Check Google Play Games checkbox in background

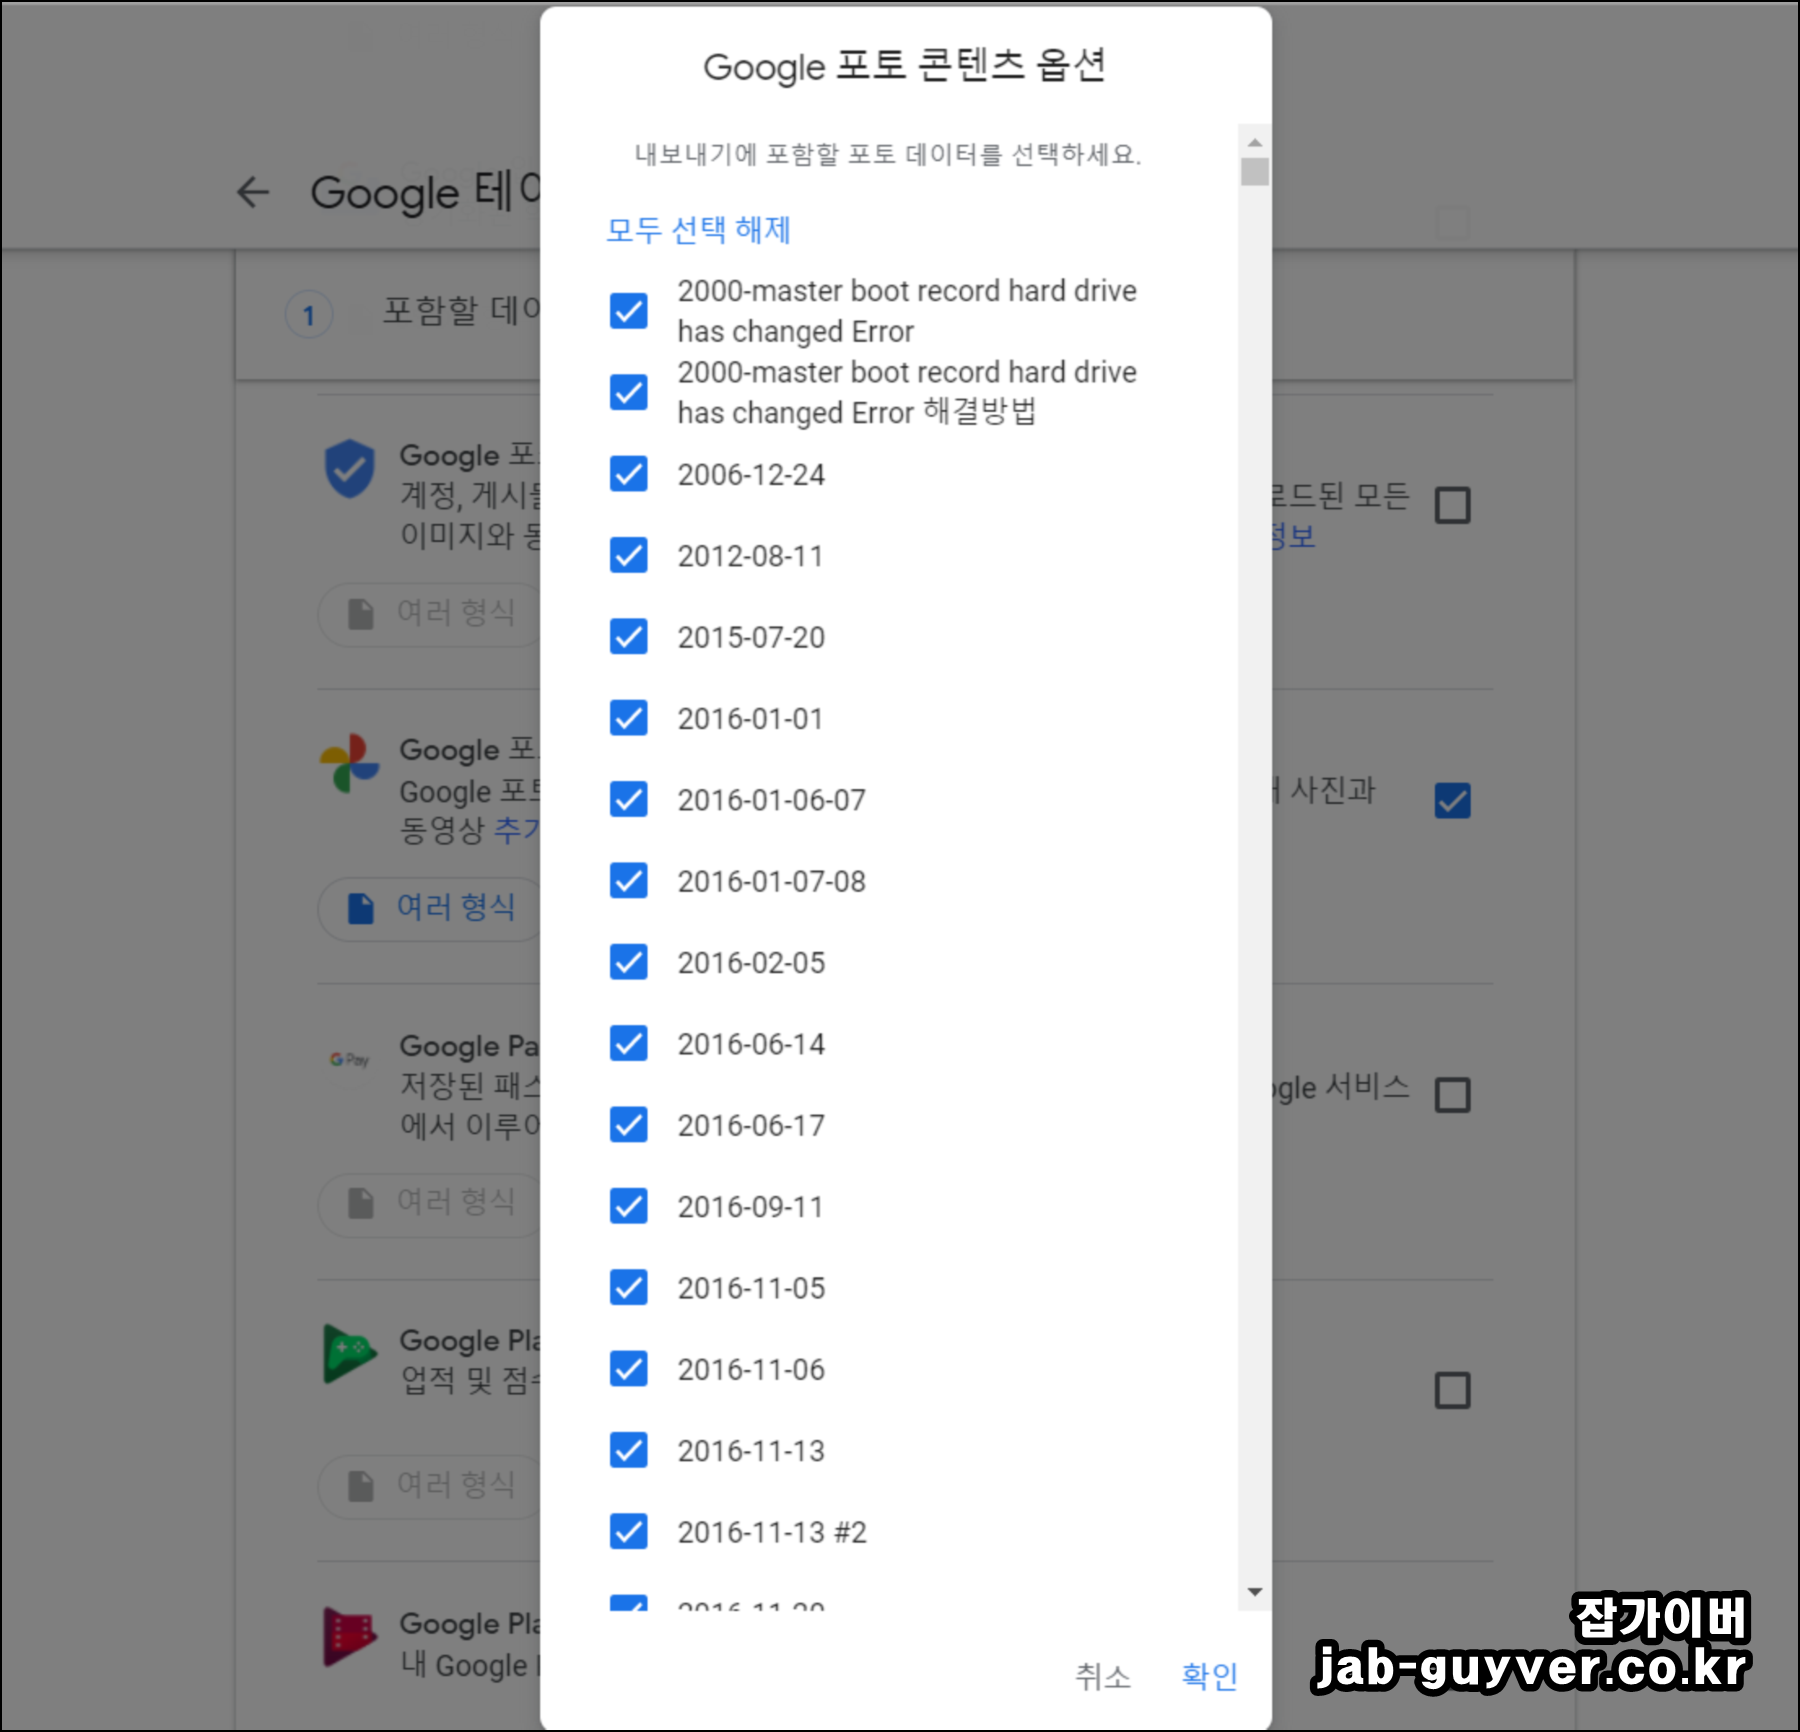pos(1452,1390)
